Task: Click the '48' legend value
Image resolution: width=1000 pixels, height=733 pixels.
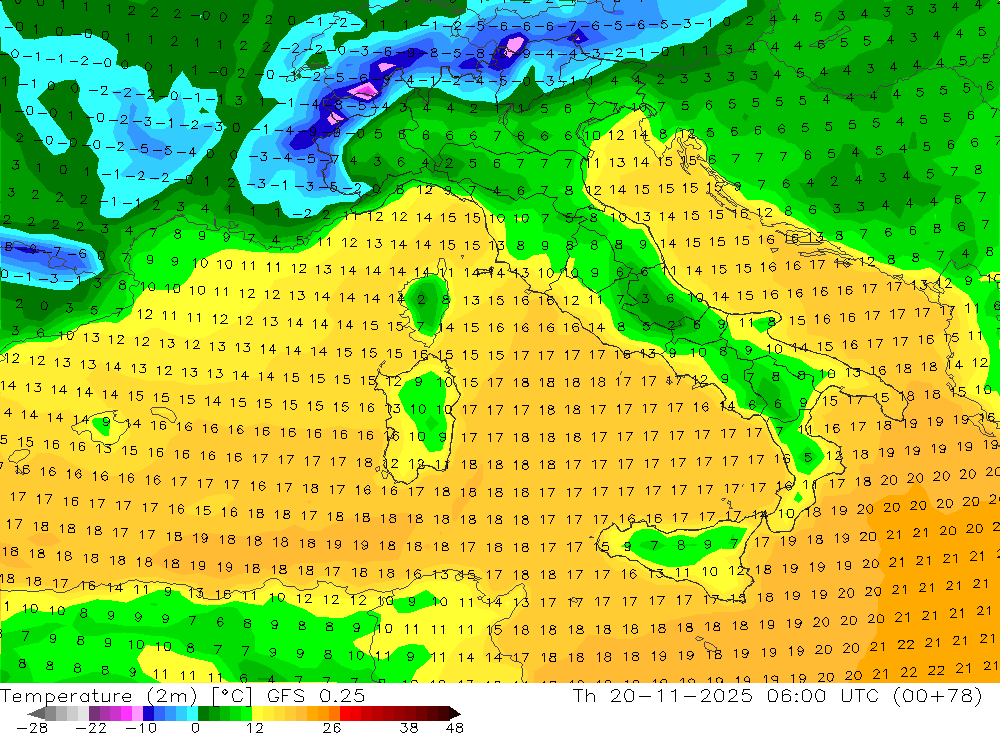Action: click(x=454, y=727)
